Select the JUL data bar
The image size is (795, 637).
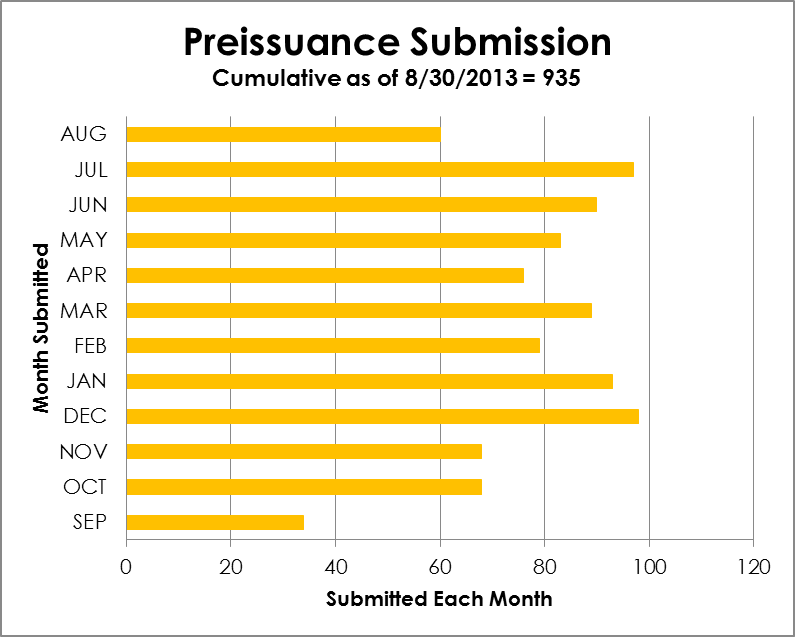coord(380,169)
